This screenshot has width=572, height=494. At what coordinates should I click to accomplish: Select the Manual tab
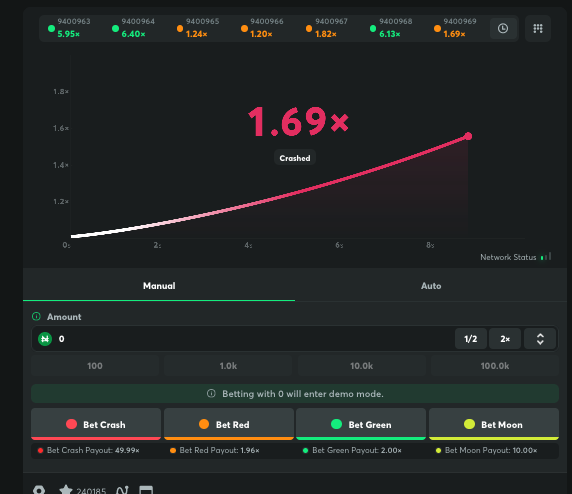159,286
